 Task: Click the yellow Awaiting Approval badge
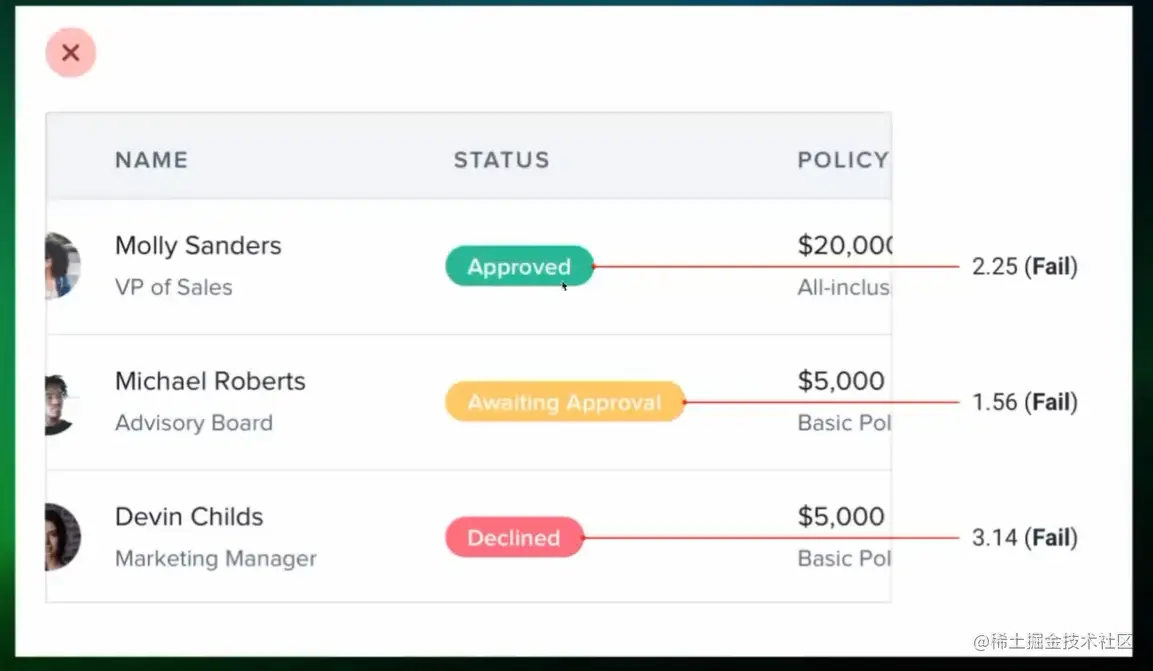(x=564, y=402)
